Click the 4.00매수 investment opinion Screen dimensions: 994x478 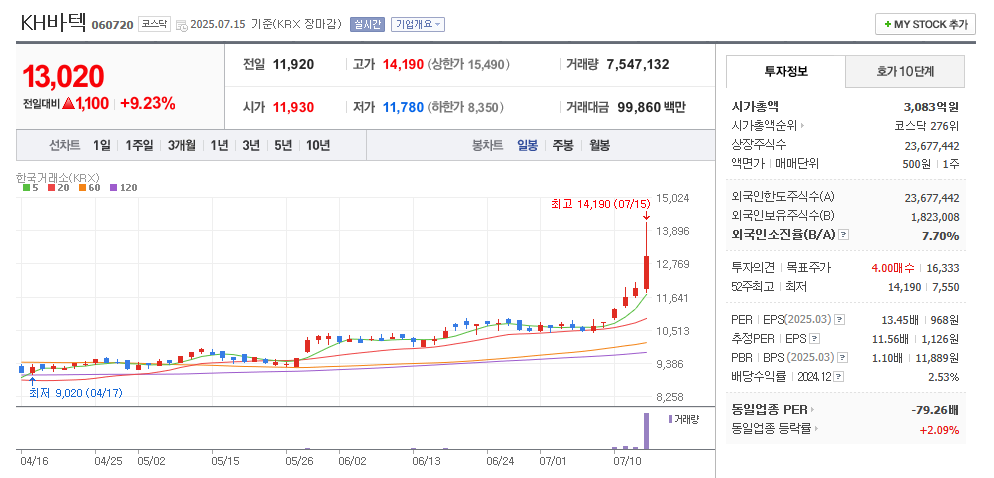tap(891, 268)
